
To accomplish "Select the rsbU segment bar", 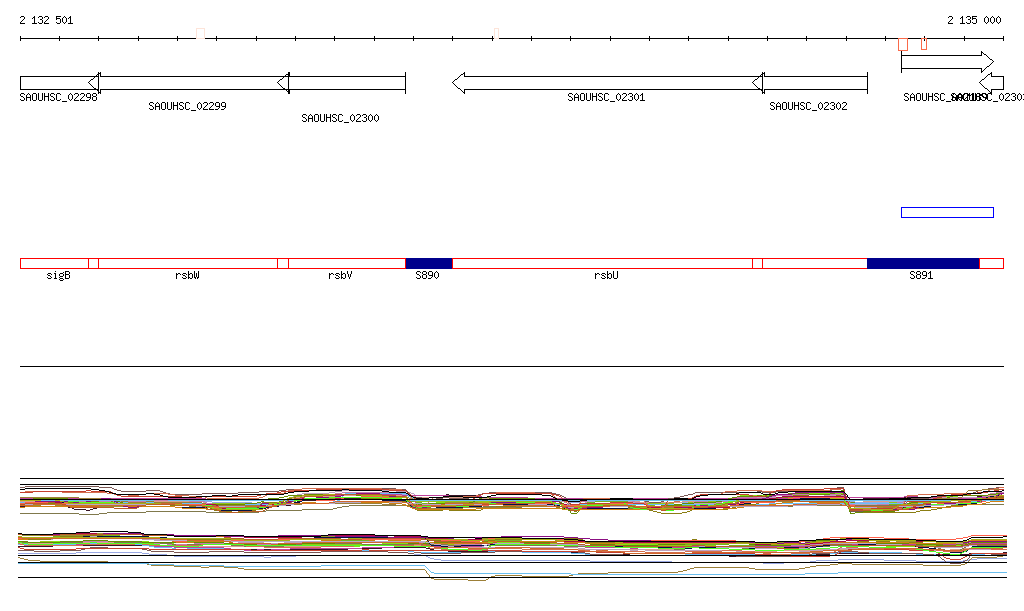I will tap(602, 264).
